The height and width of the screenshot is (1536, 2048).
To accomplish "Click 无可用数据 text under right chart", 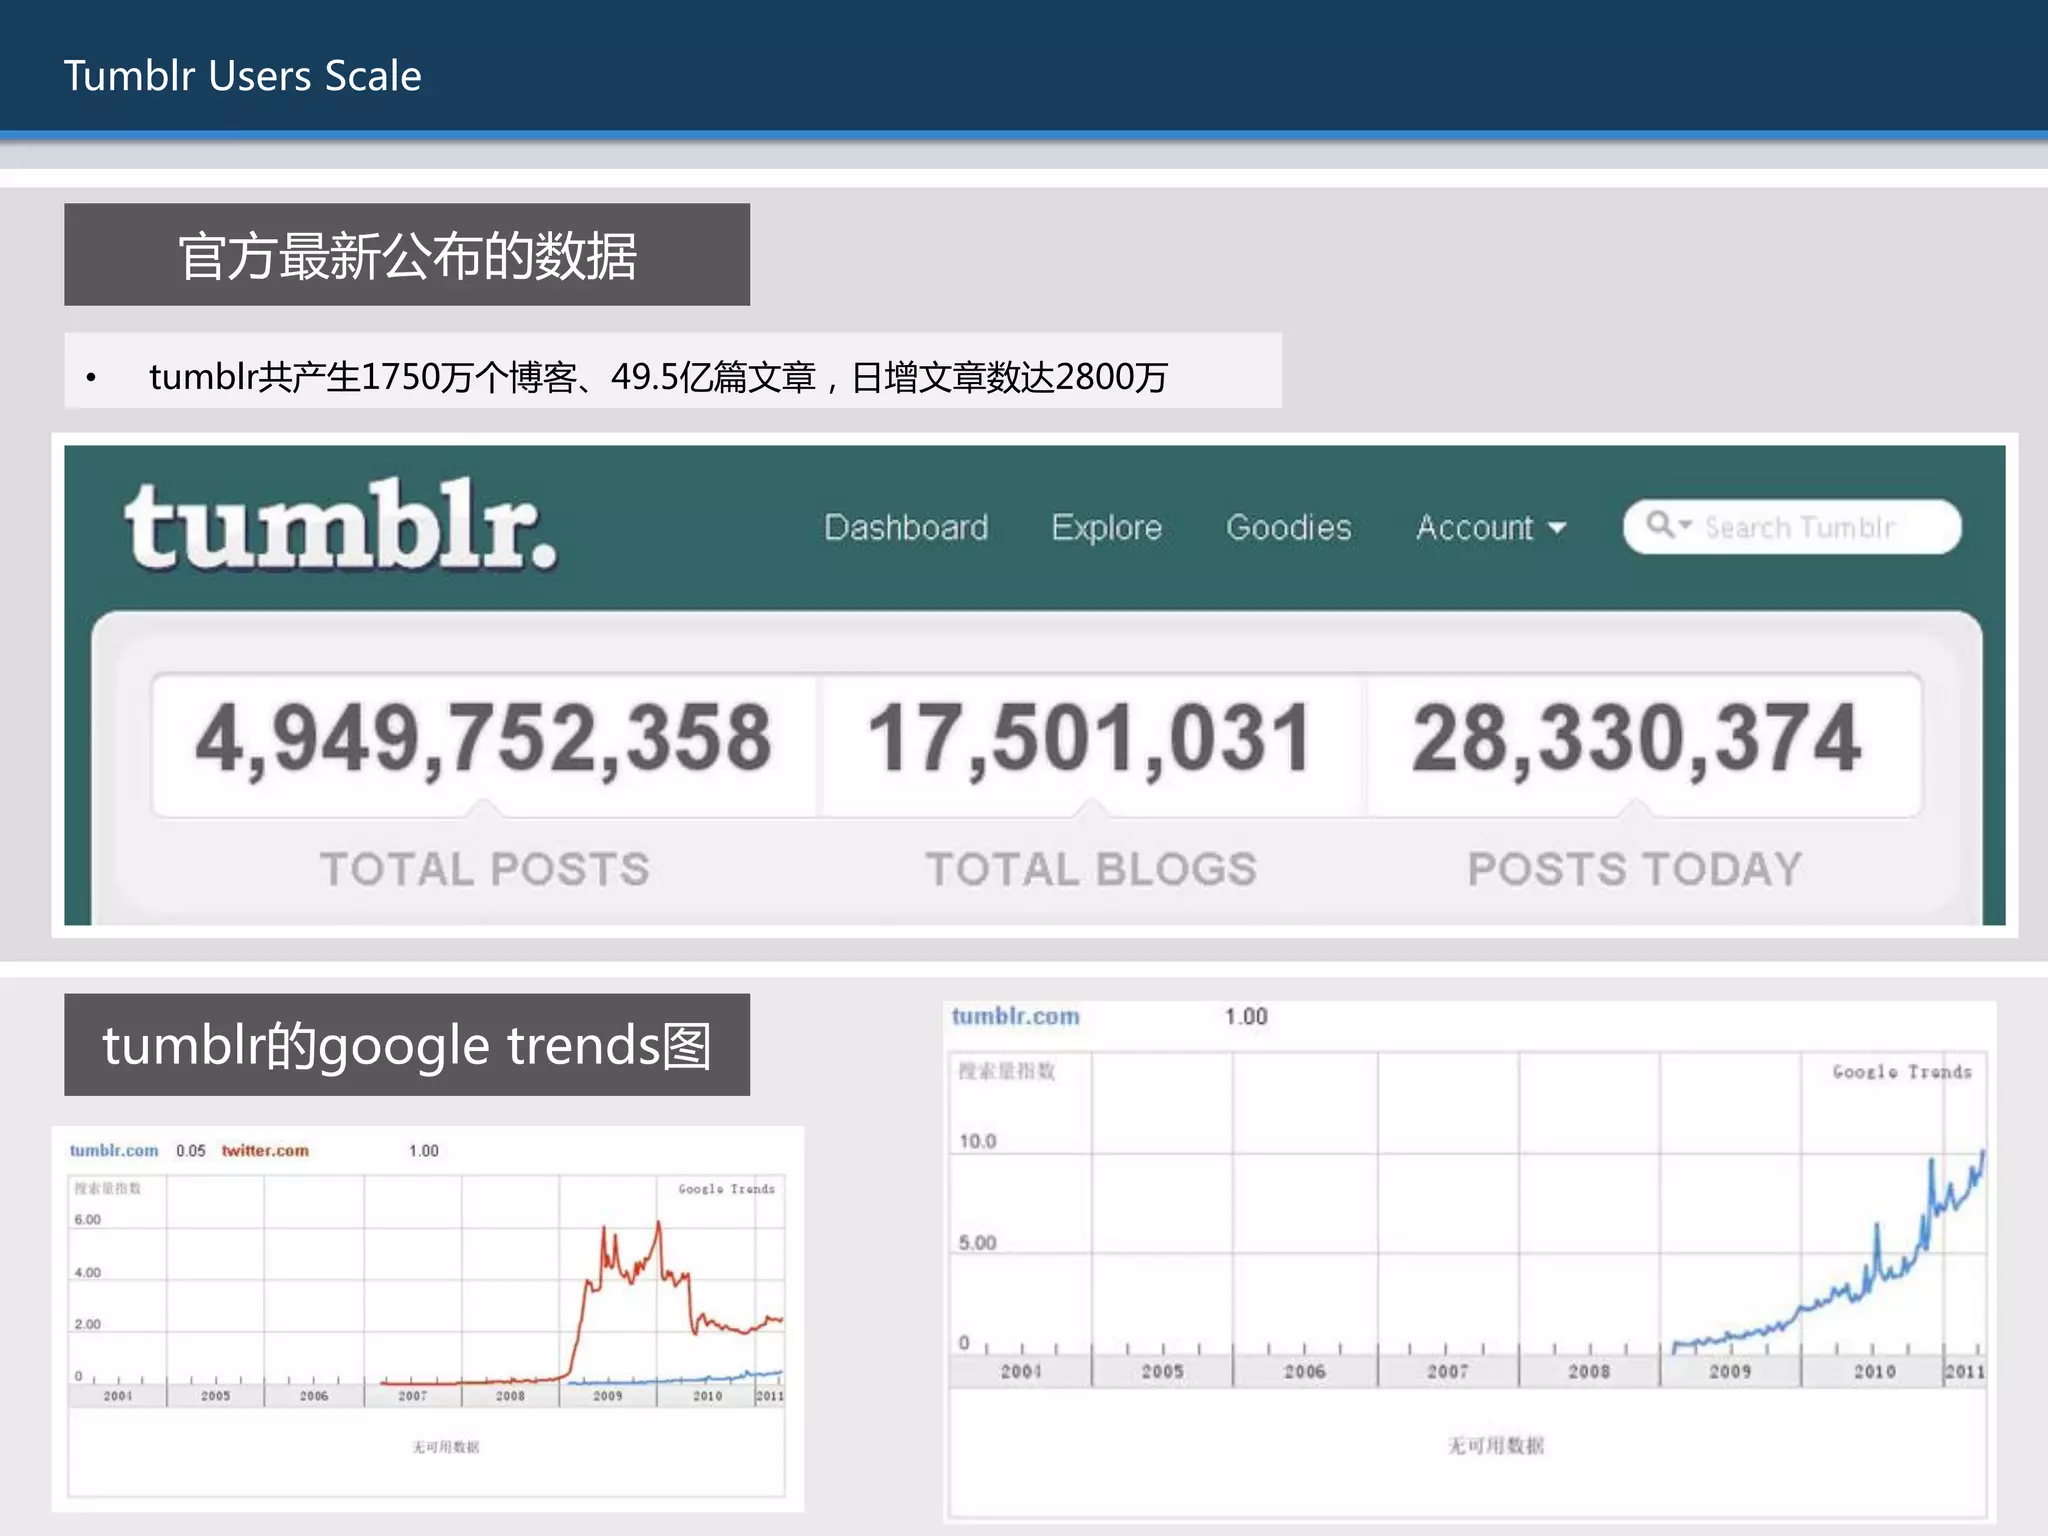I will pos(1496,1445).
